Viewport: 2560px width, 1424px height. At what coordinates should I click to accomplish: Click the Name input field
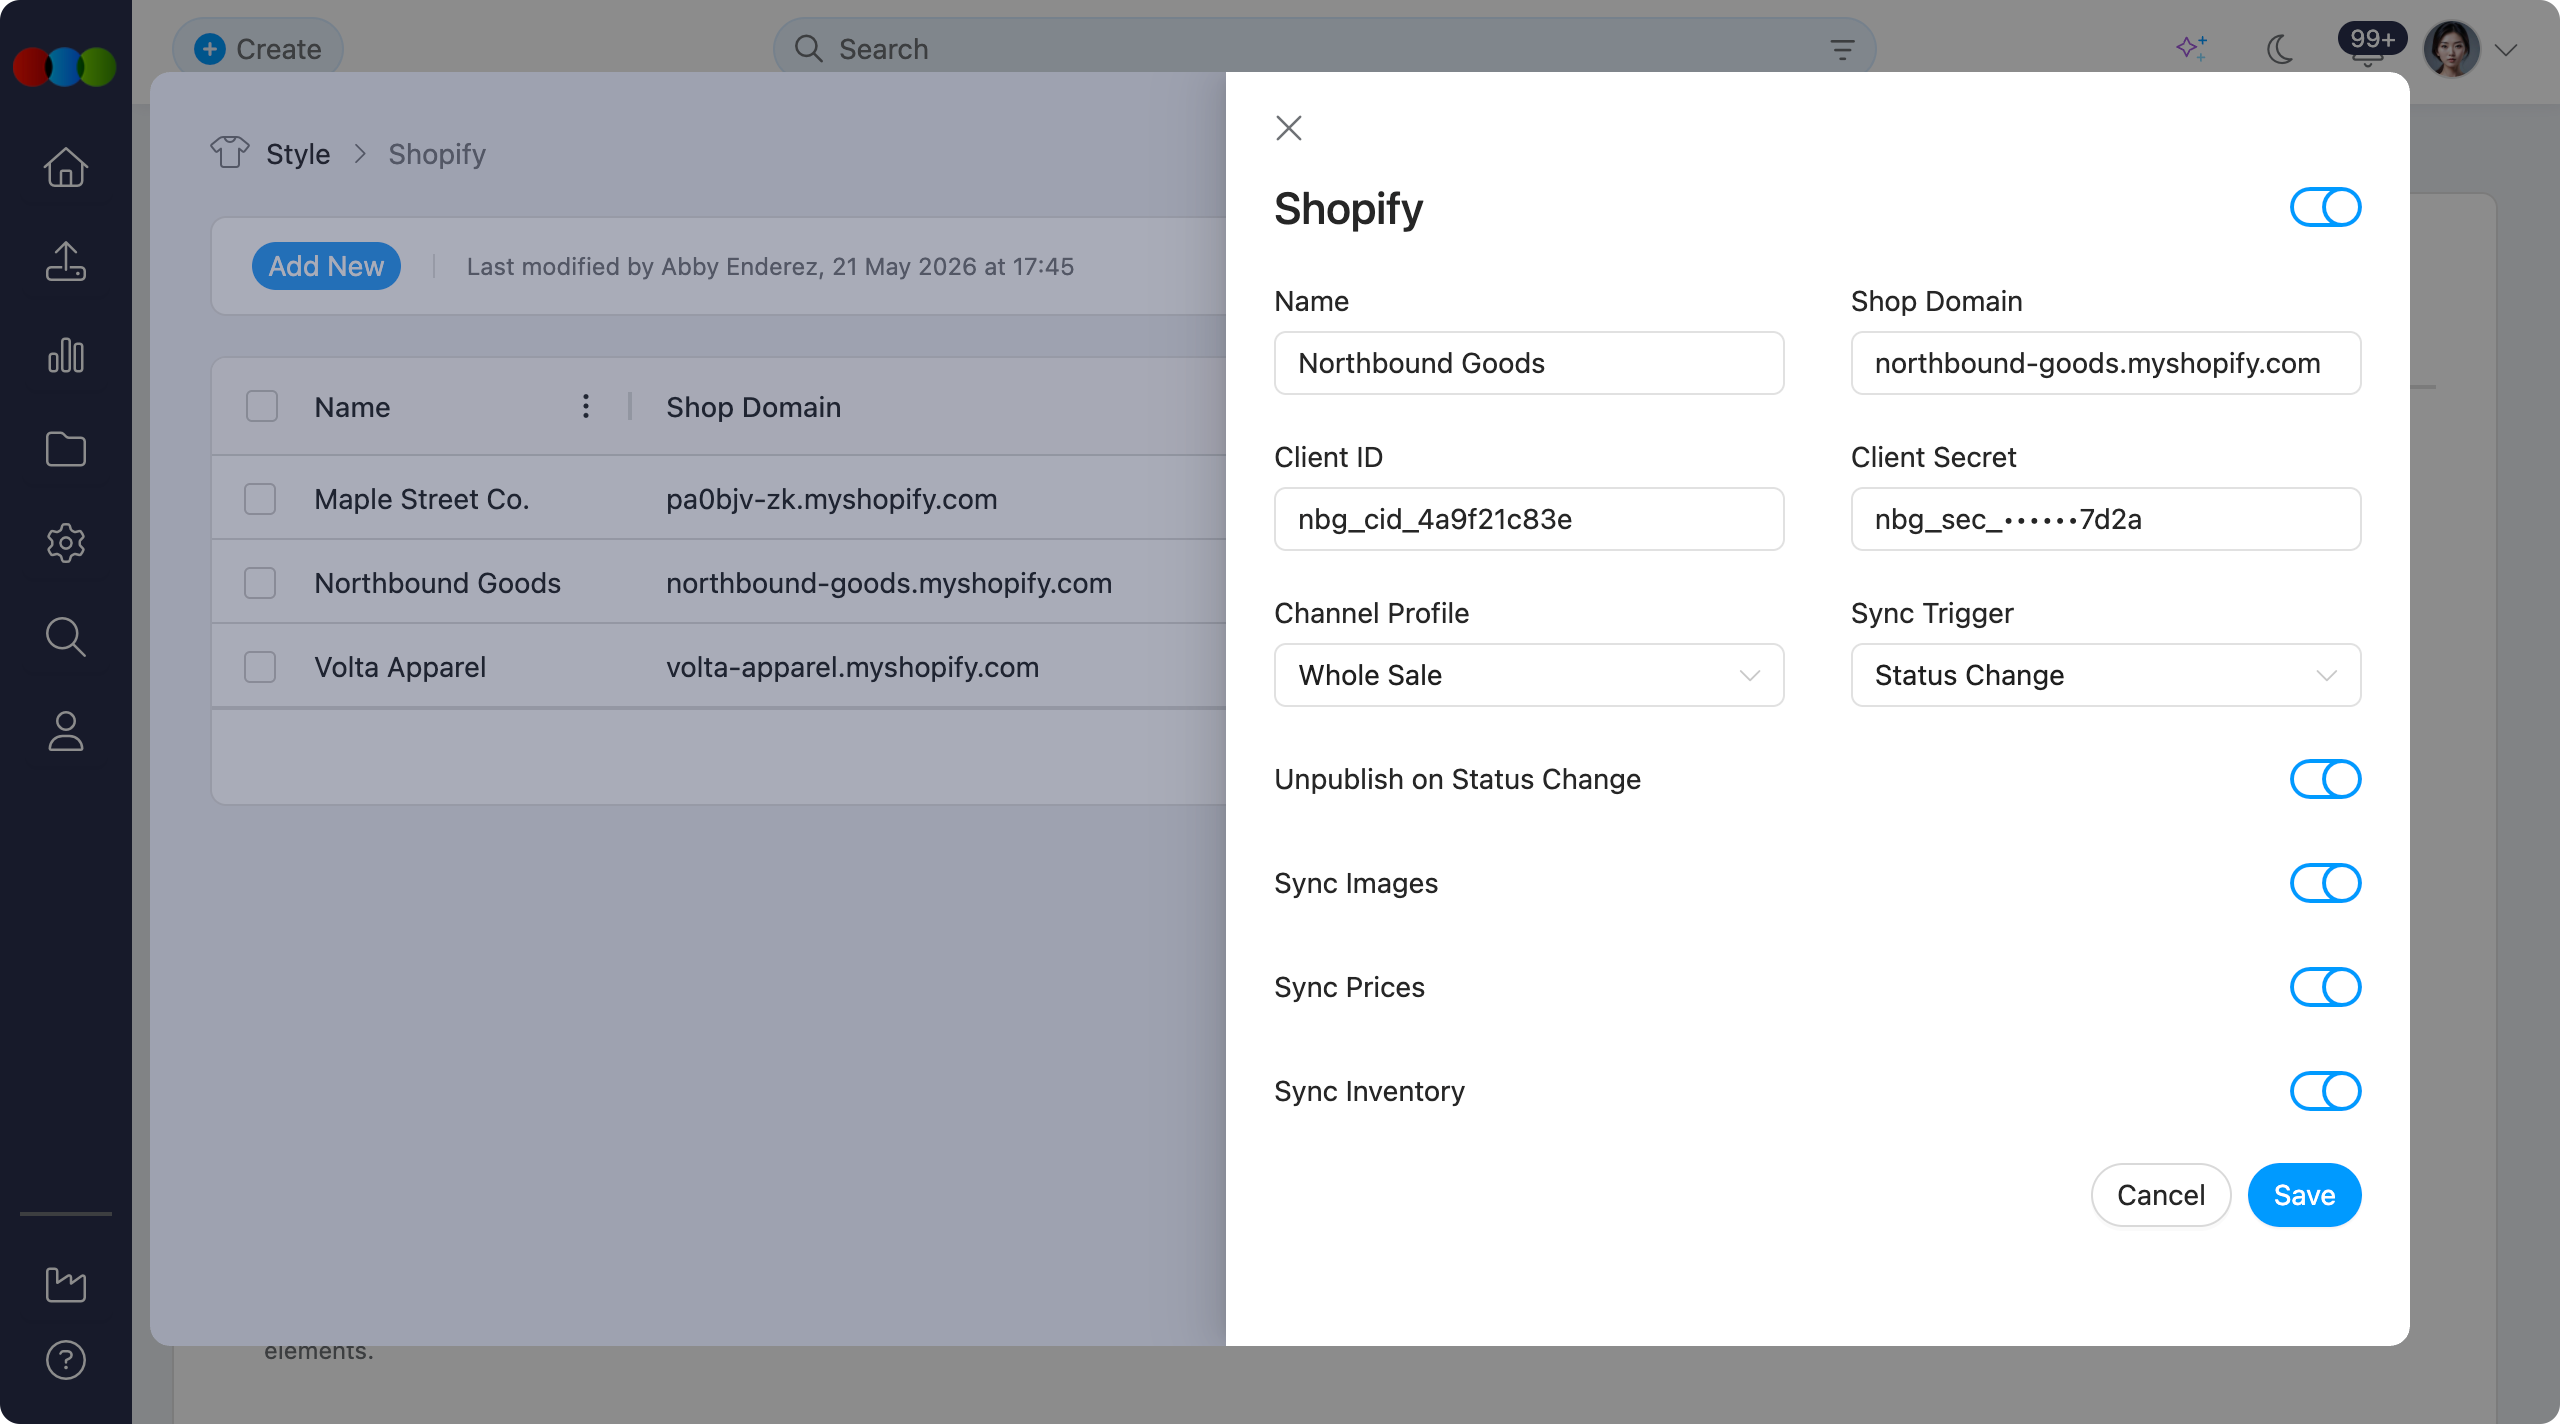1529,363
